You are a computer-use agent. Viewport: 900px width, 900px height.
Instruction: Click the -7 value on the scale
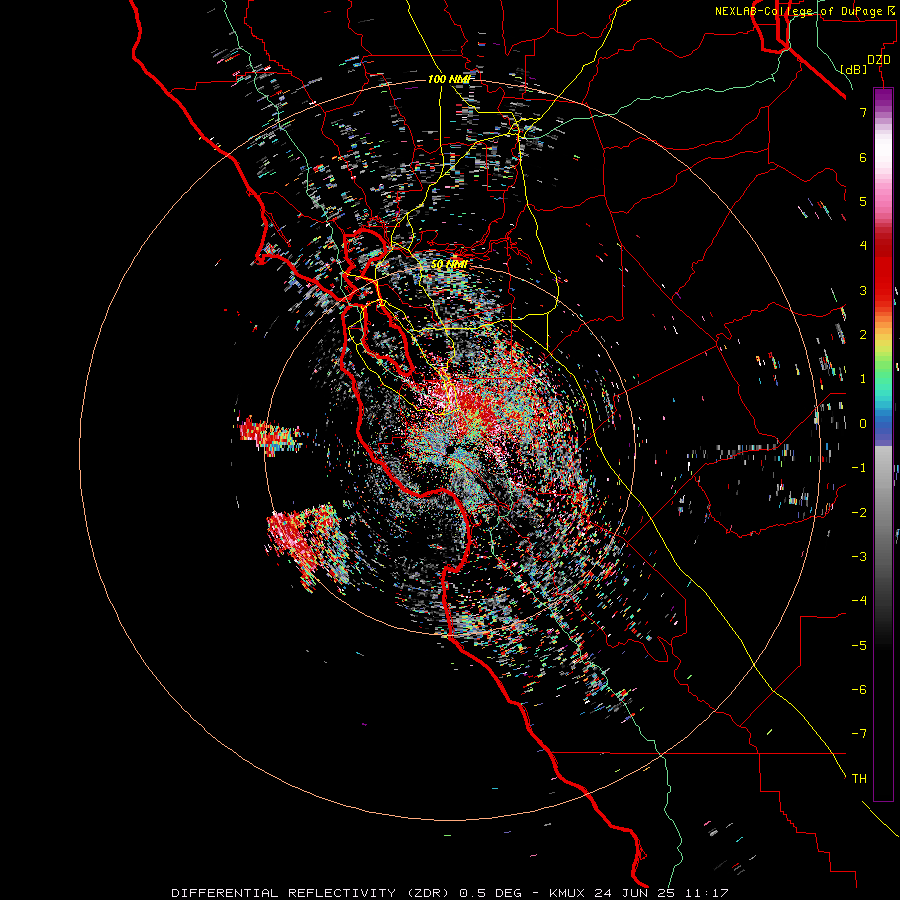click(x=859, y=734)
